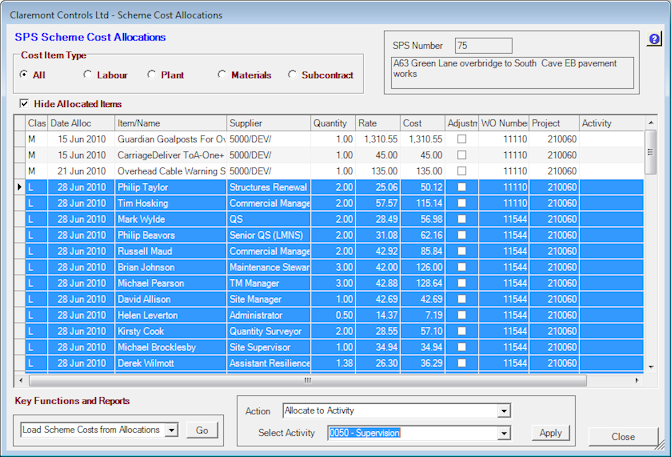The image size is (671, 457).
Task: Tick Adjustment box for Helen Leverton row
Action: (x=461, y=315)
